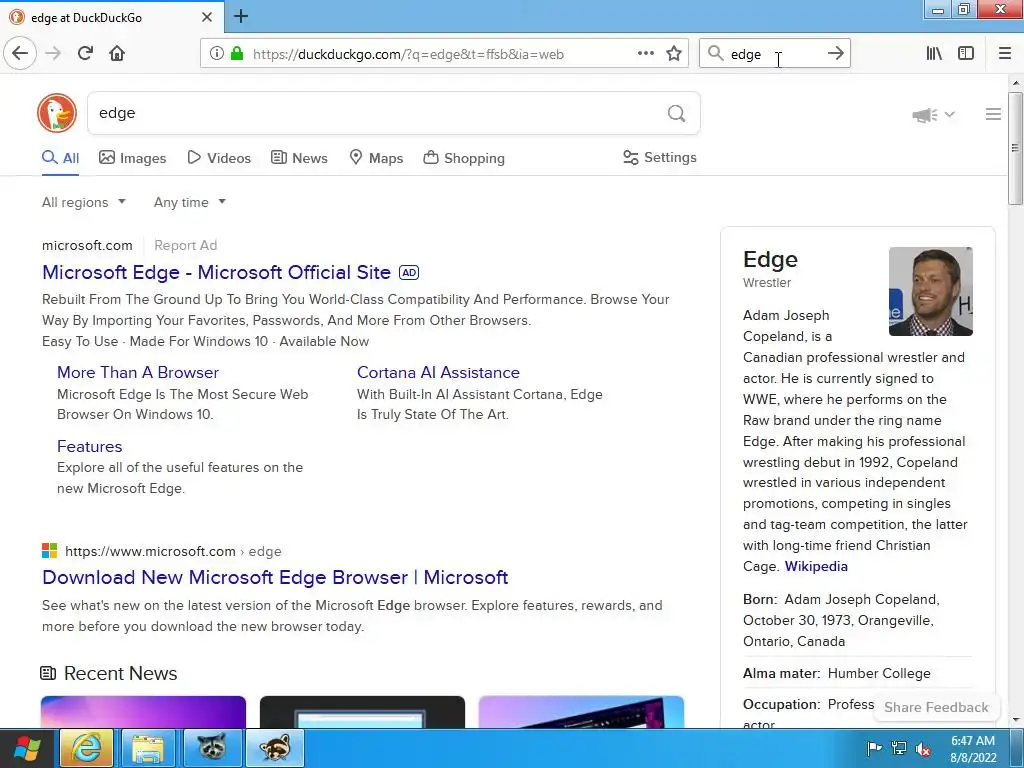This screenshot has height=768, width=1024.
Task: Click the DuckDuckGo duck logo
Action: pos(57,113)
